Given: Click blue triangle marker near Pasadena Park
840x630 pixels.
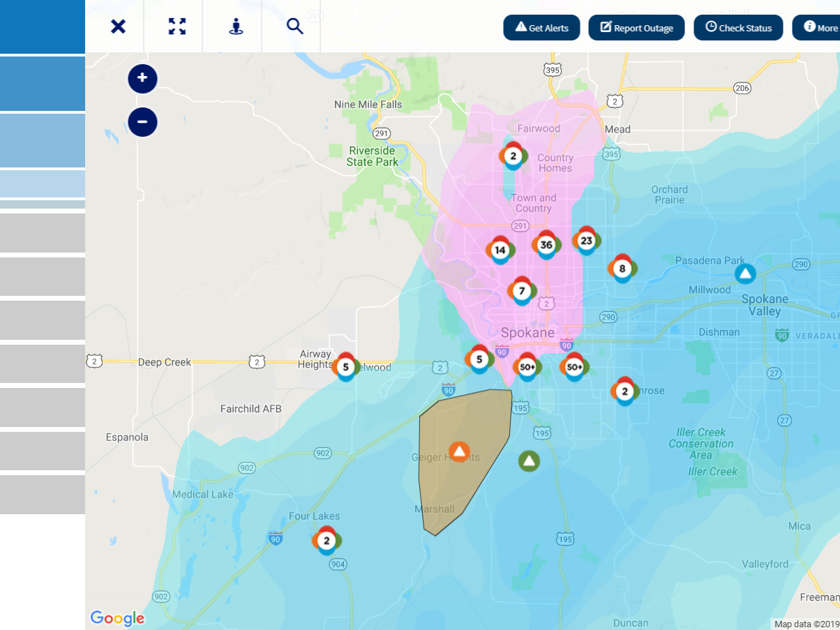Looking at the screenshot, I should pos(744,273).
